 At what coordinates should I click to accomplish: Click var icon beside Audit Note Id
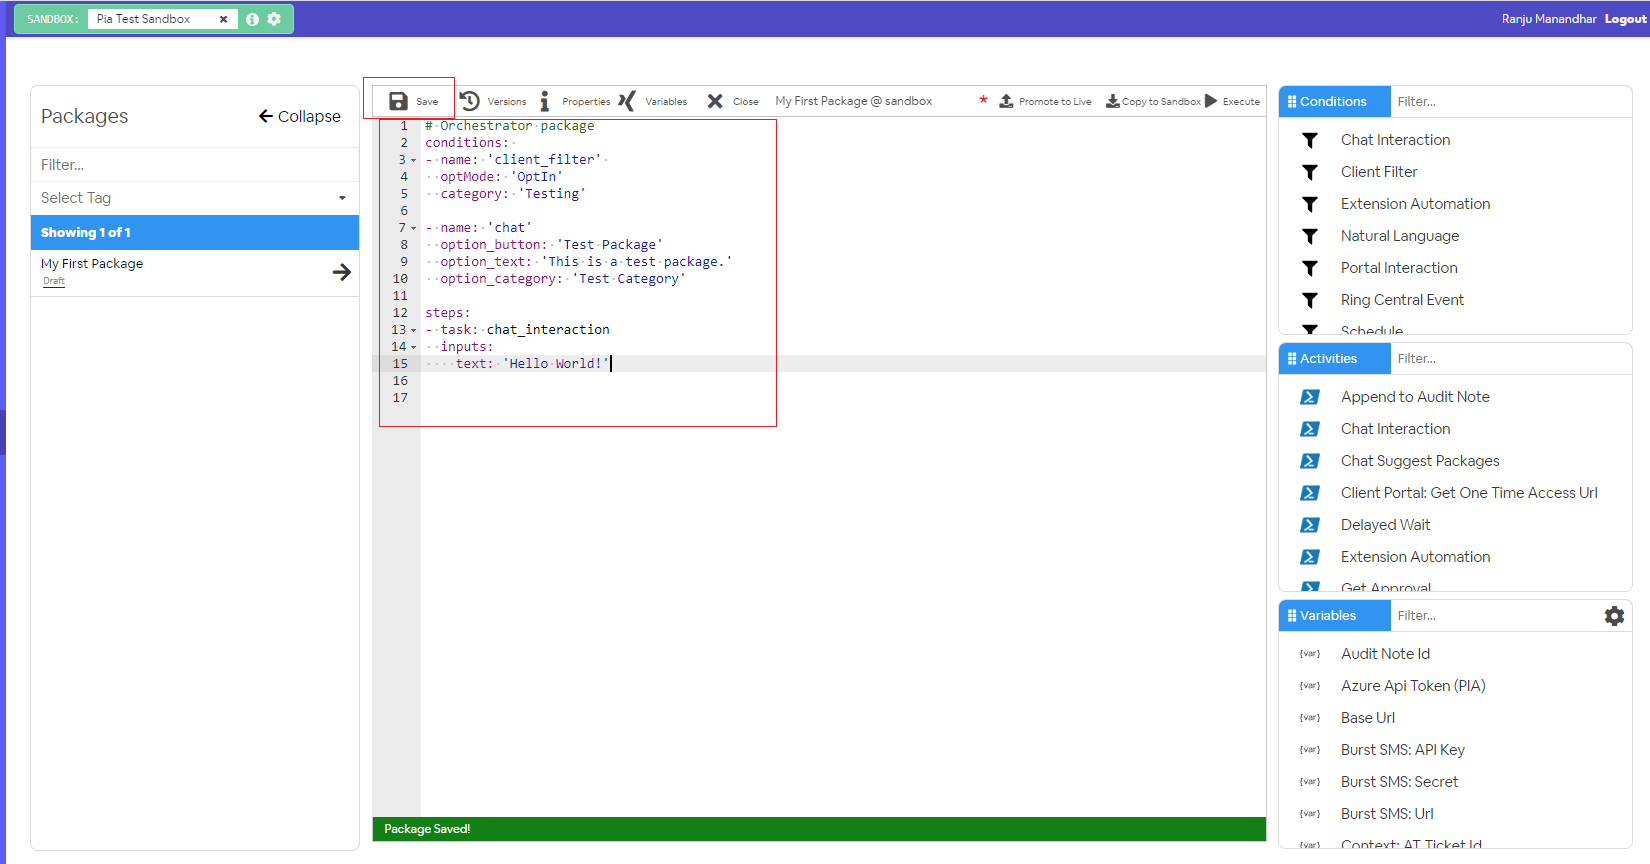[1309, 654]
